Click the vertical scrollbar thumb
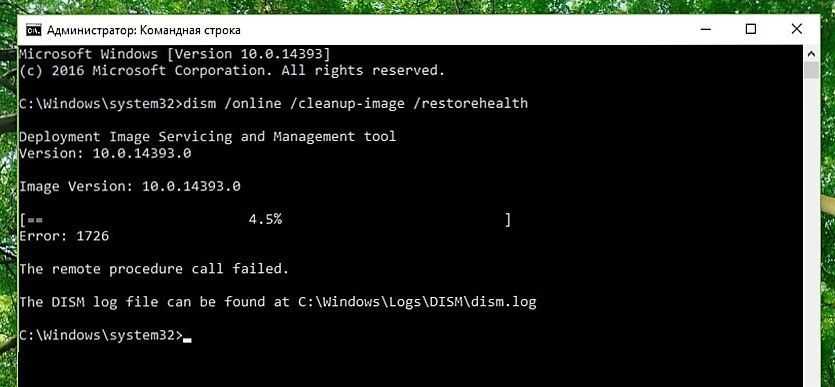 811,70
